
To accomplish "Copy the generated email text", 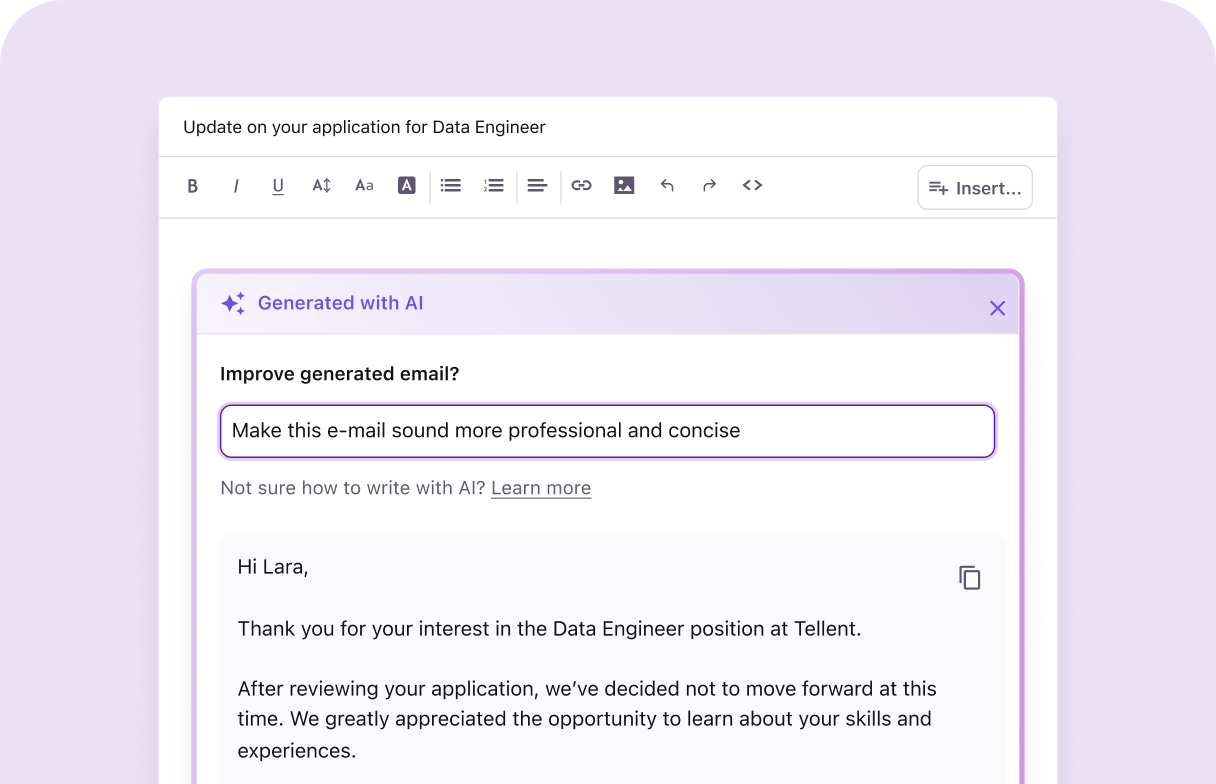I will [969, 577].
